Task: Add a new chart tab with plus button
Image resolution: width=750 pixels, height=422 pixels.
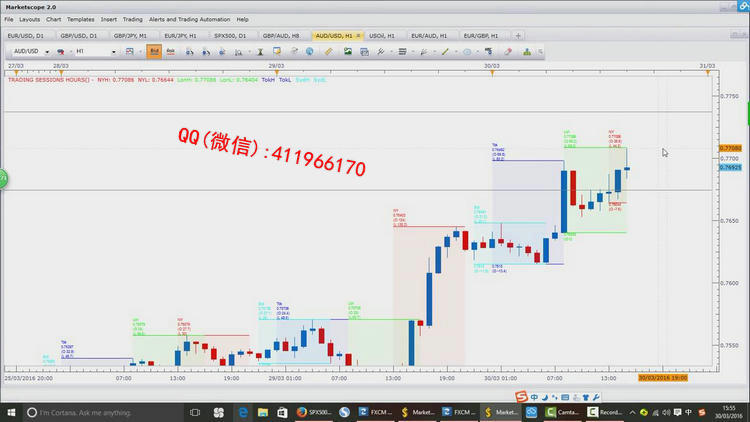Action: tap(518, 36)
